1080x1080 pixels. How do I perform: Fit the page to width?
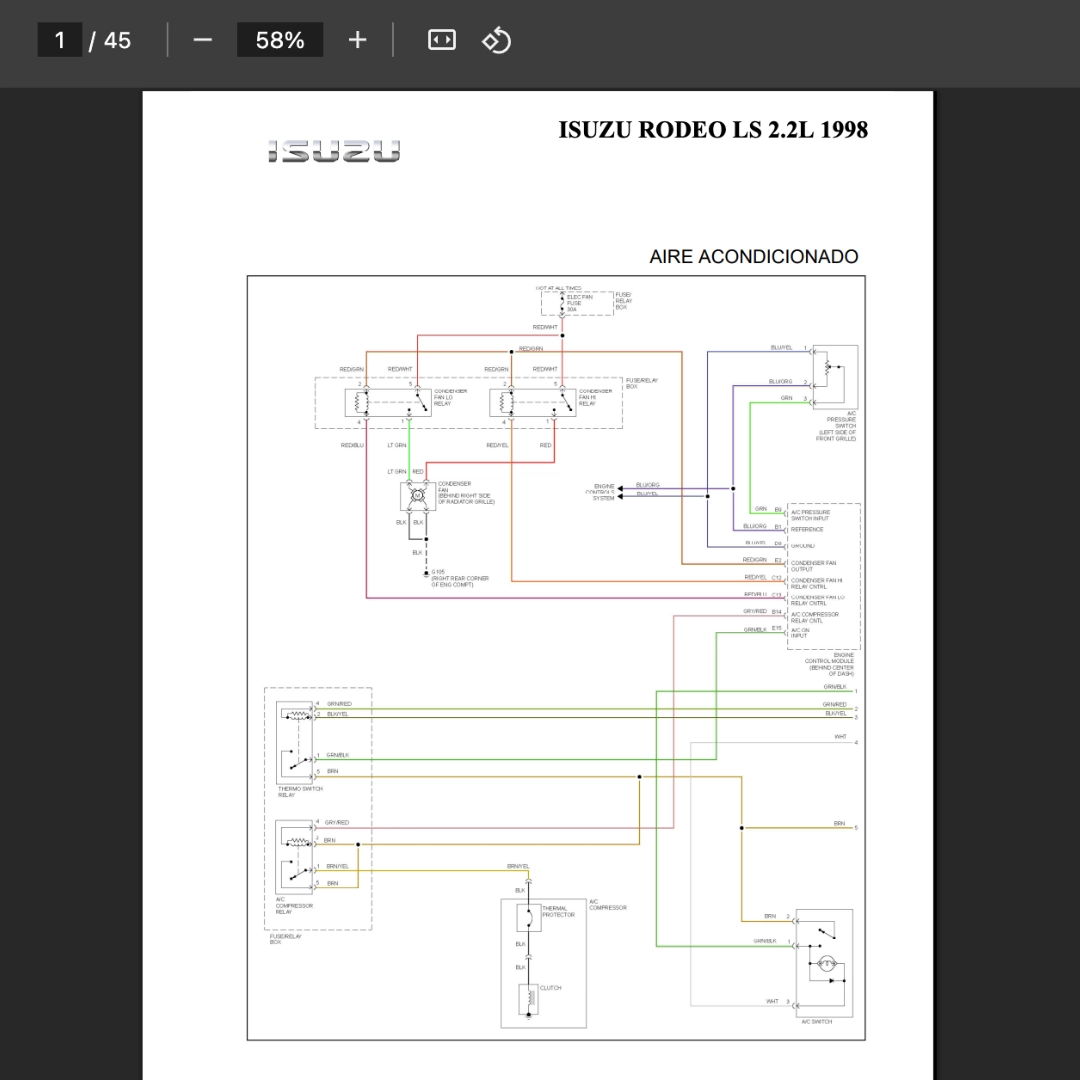pyautogui.click(x=442, y=40)
